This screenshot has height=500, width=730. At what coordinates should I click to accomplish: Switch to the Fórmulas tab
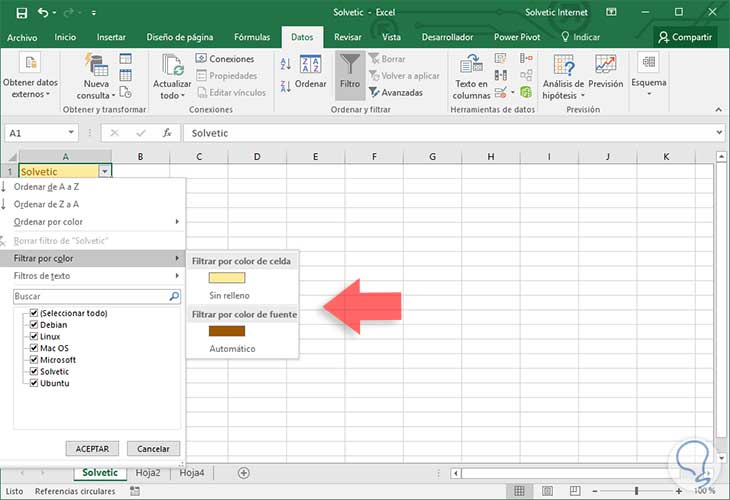click(252, 37)
